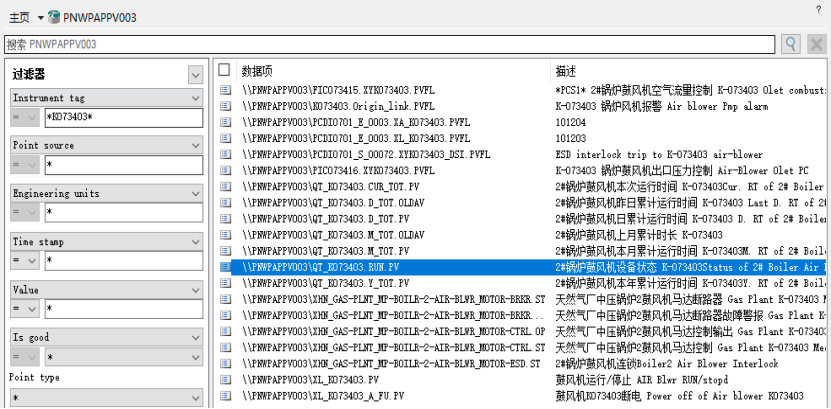Screen dimensions: 831x409
Task: Open the 主页 breadcrumb dropdown arrow
Action: click(x=41, y=18)
